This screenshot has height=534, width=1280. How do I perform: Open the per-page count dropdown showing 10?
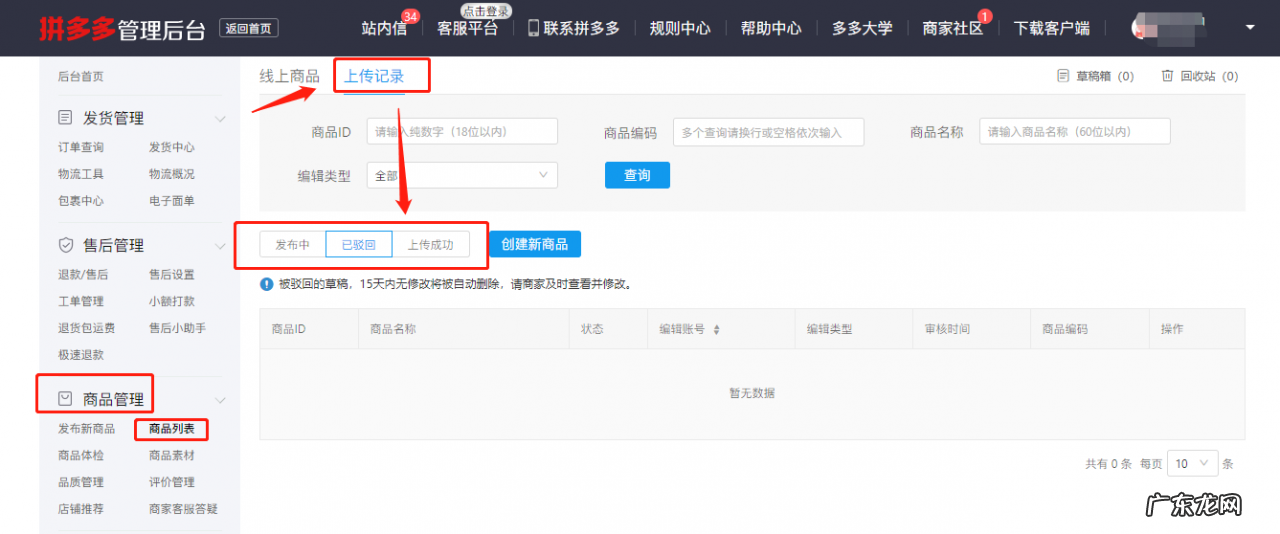coord(1193,464)
